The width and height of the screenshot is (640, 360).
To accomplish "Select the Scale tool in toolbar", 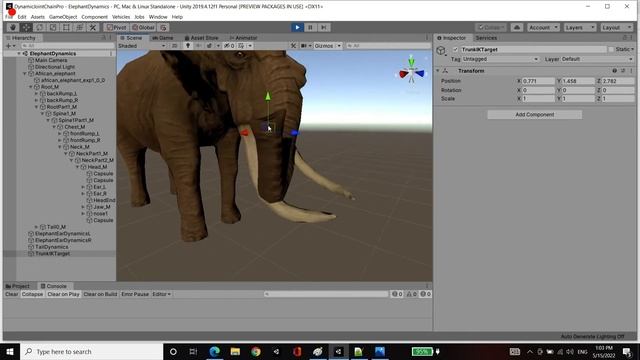I will [53, 27].
